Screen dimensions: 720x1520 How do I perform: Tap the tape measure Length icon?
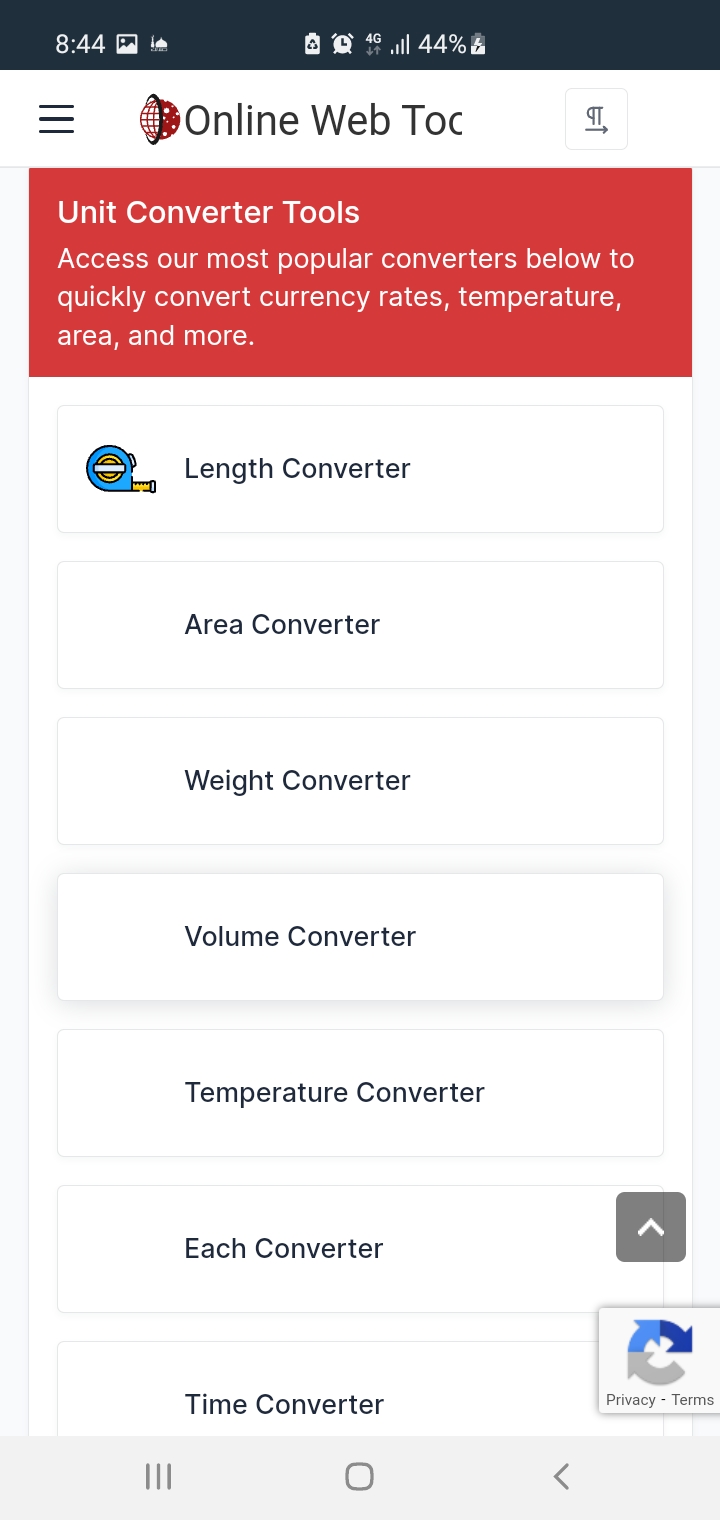[x=120, y=469]
